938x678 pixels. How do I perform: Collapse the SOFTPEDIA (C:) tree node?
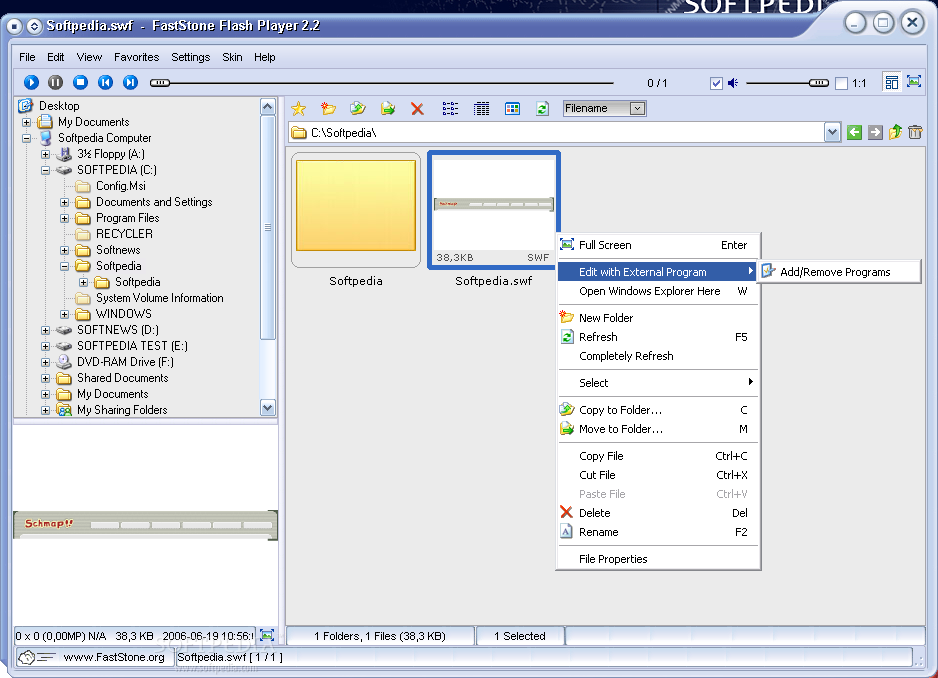46,170
